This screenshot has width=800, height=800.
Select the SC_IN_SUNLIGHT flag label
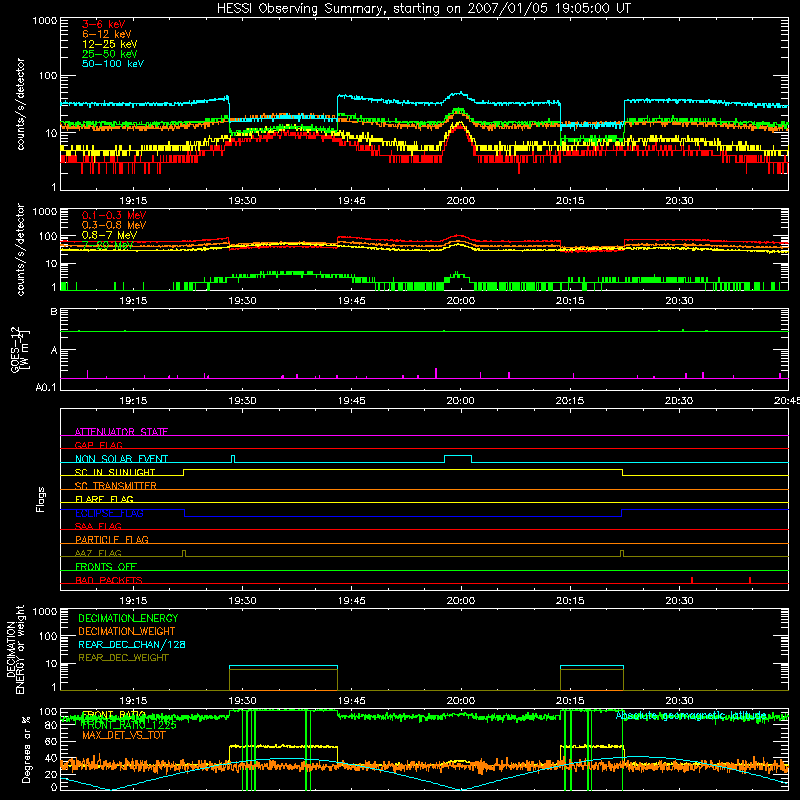[x=115, y=472]
